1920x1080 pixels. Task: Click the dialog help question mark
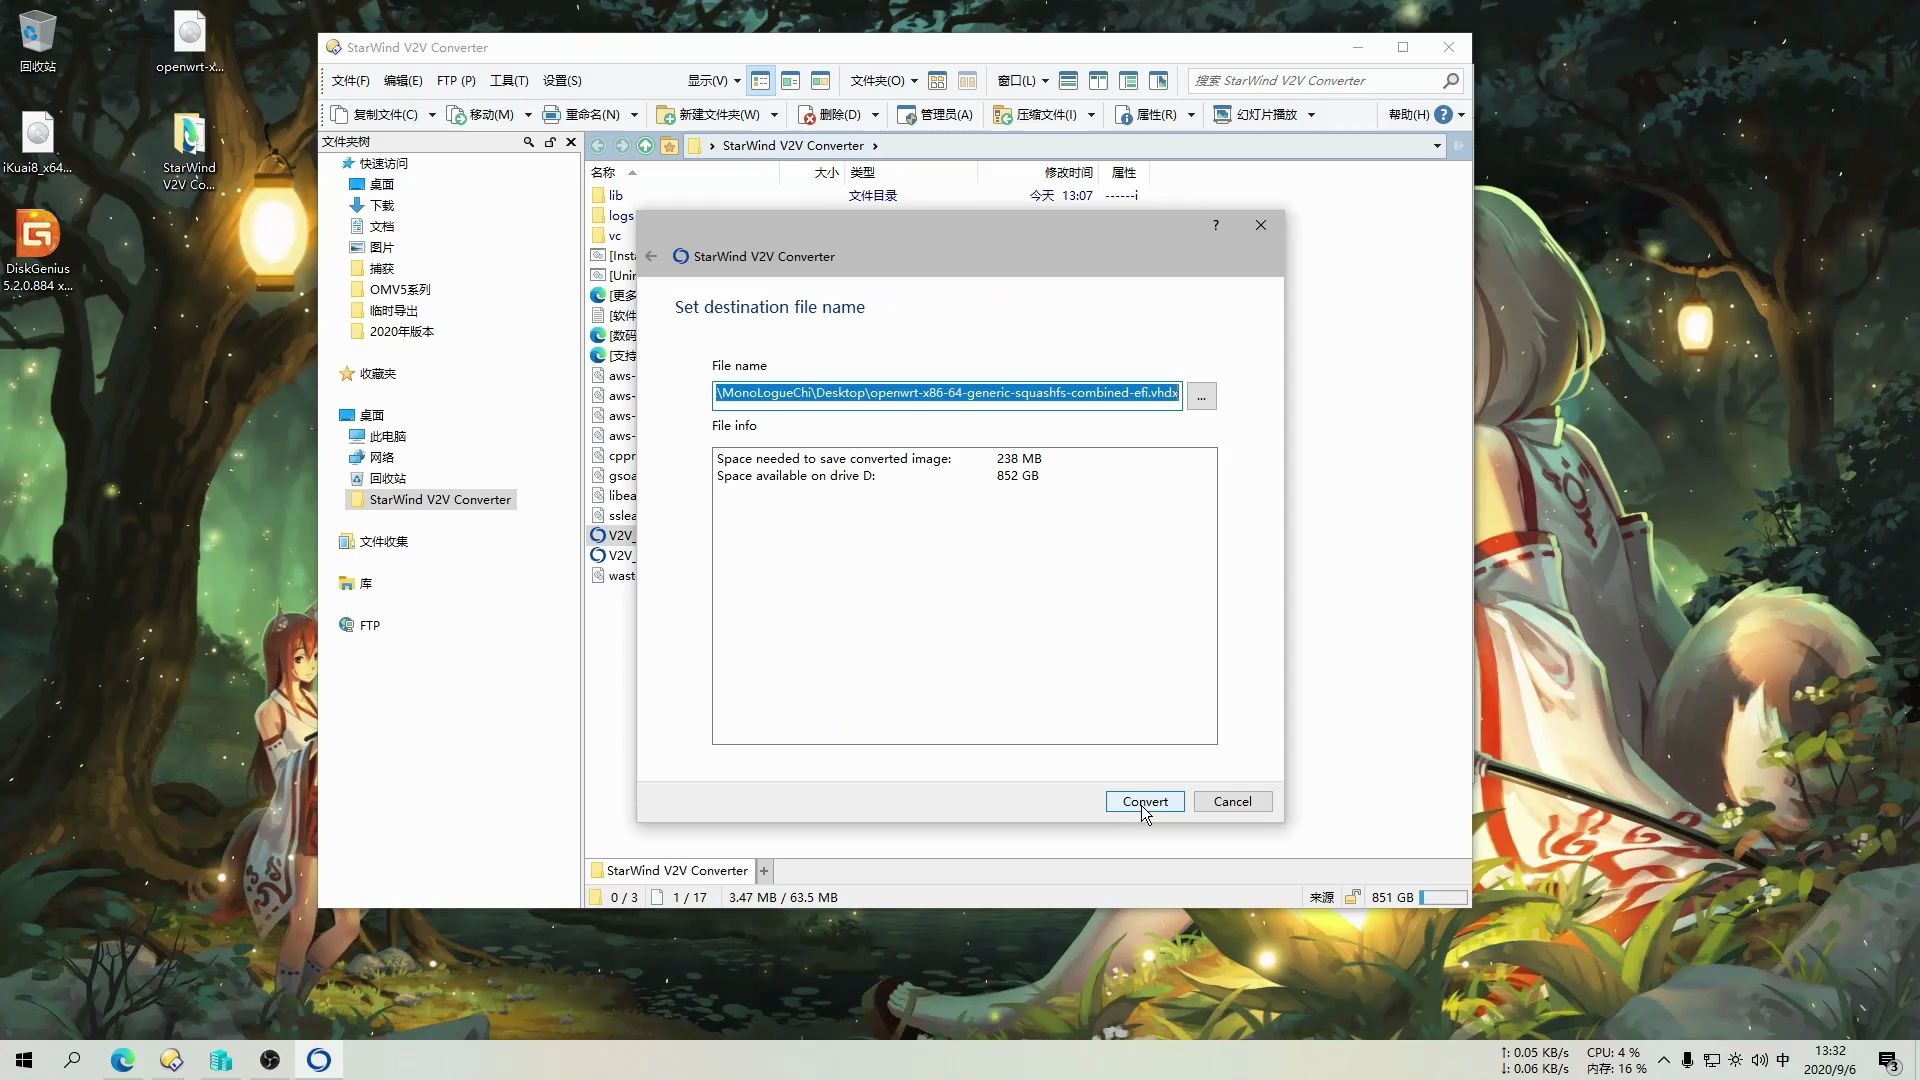pos(1216,225)
